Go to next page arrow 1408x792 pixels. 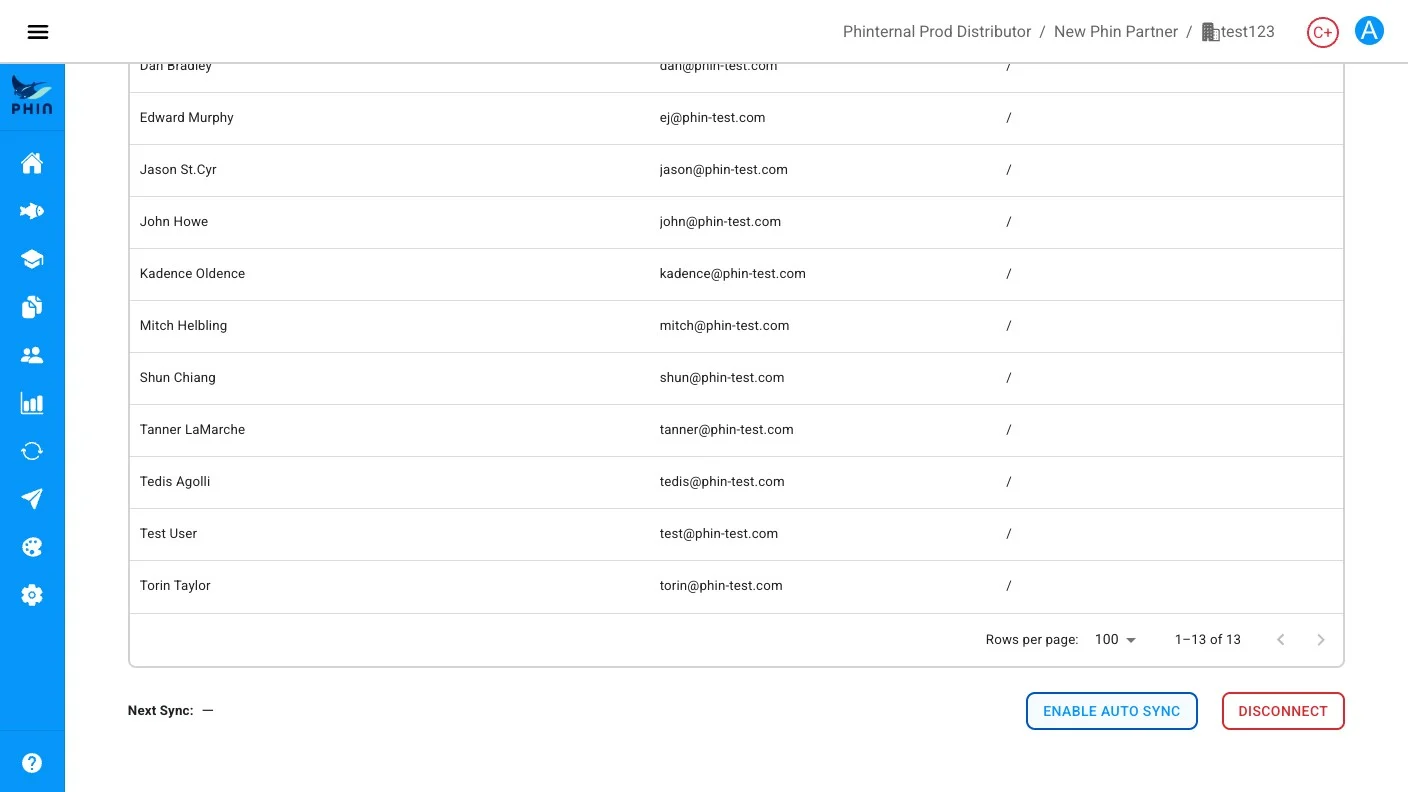coord(1321,640)
